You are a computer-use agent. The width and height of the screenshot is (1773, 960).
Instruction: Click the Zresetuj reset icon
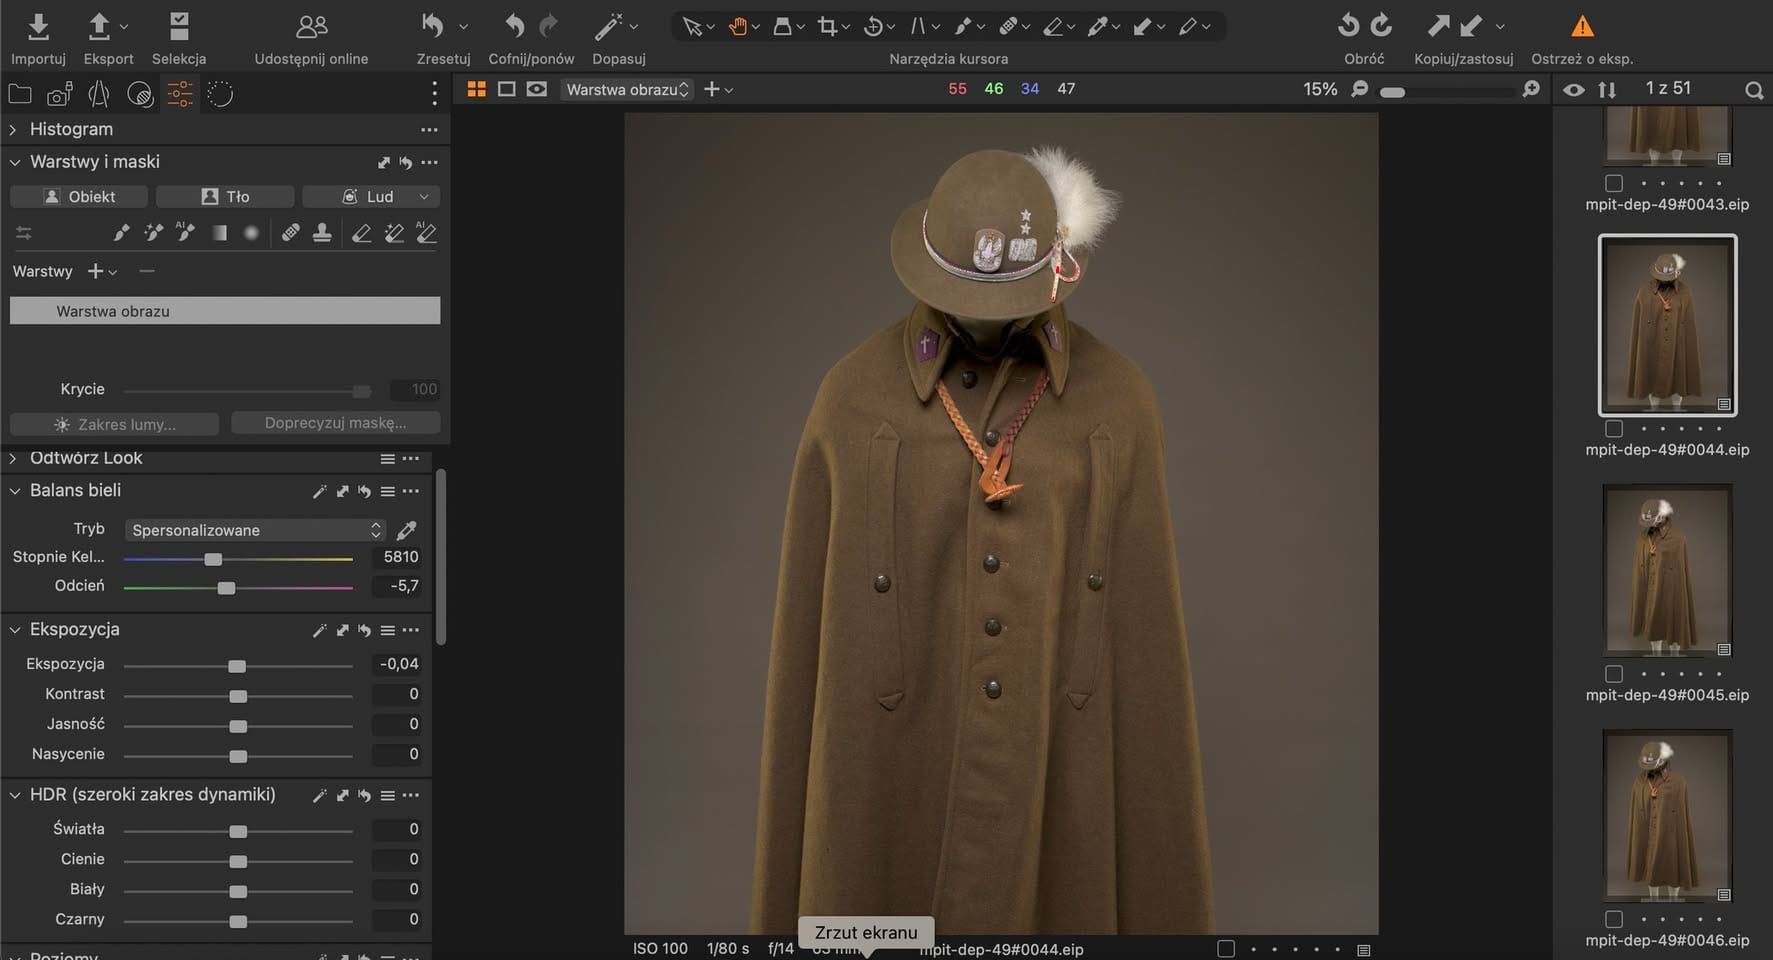pos(433,27)
